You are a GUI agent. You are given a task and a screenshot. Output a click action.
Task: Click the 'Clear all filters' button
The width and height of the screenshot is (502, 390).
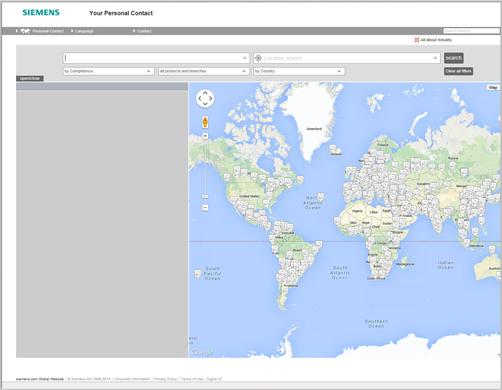tap(458, 71)
